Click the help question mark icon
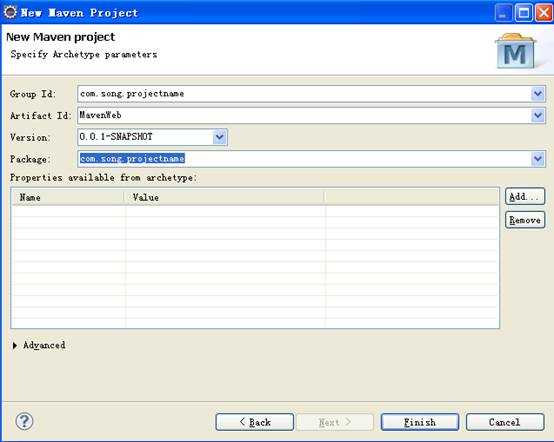554x442 pixels. (x=24, y=421)
